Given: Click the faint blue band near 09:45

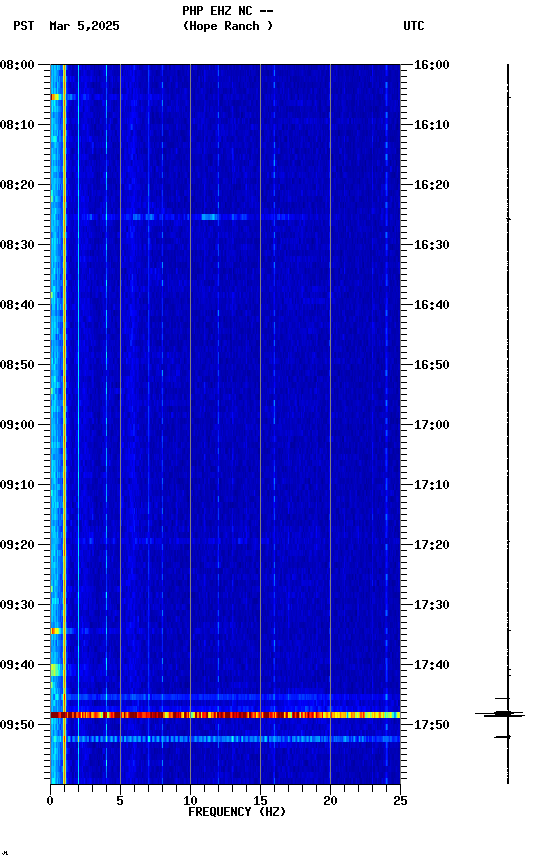Looking at the screenshot, I should [225, 698].
